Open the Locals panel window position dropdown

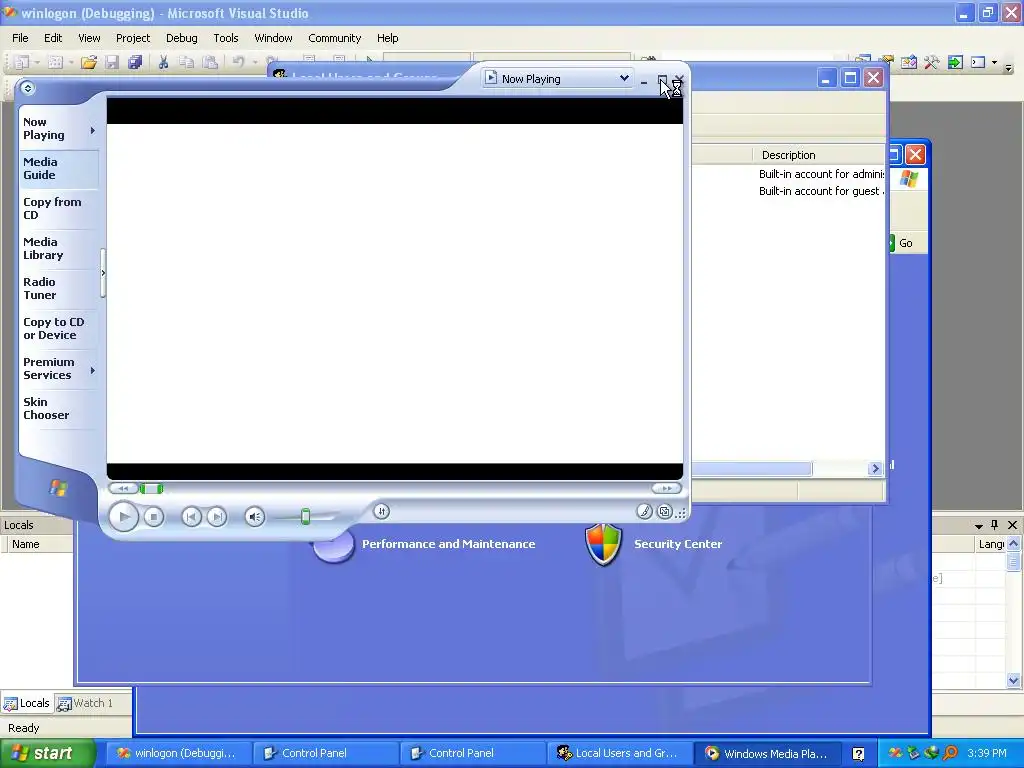[x=978, y=526]
